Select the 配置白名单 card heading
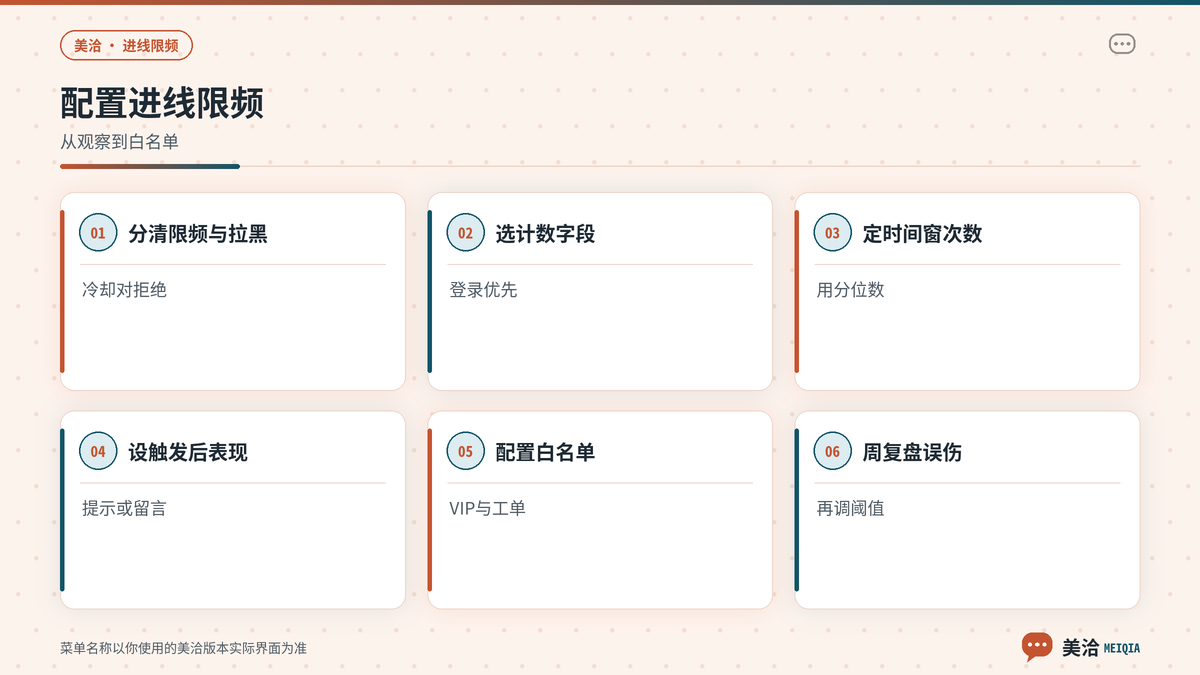This screenshot has height=675, width=1200. click(x=545, y=453)
